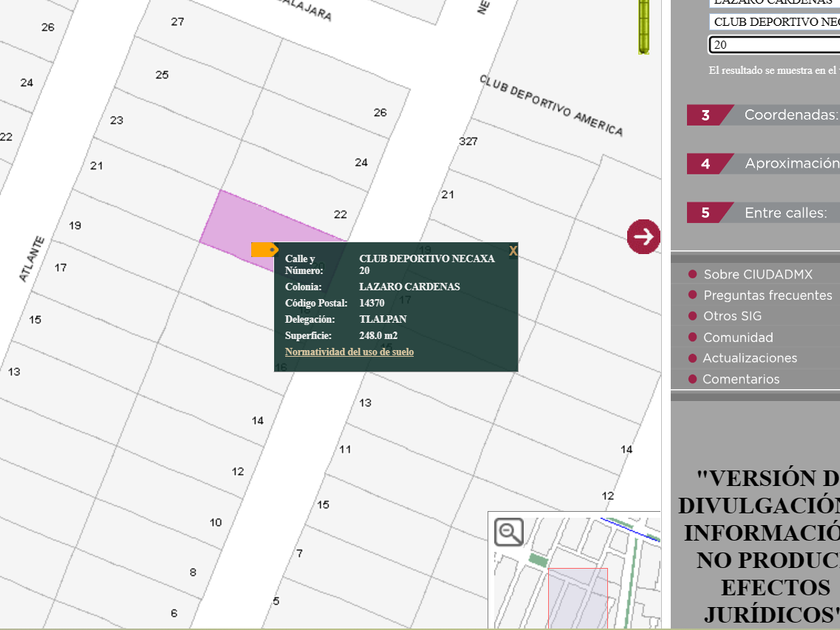Click the green zoom slider bar

point(644,26)
